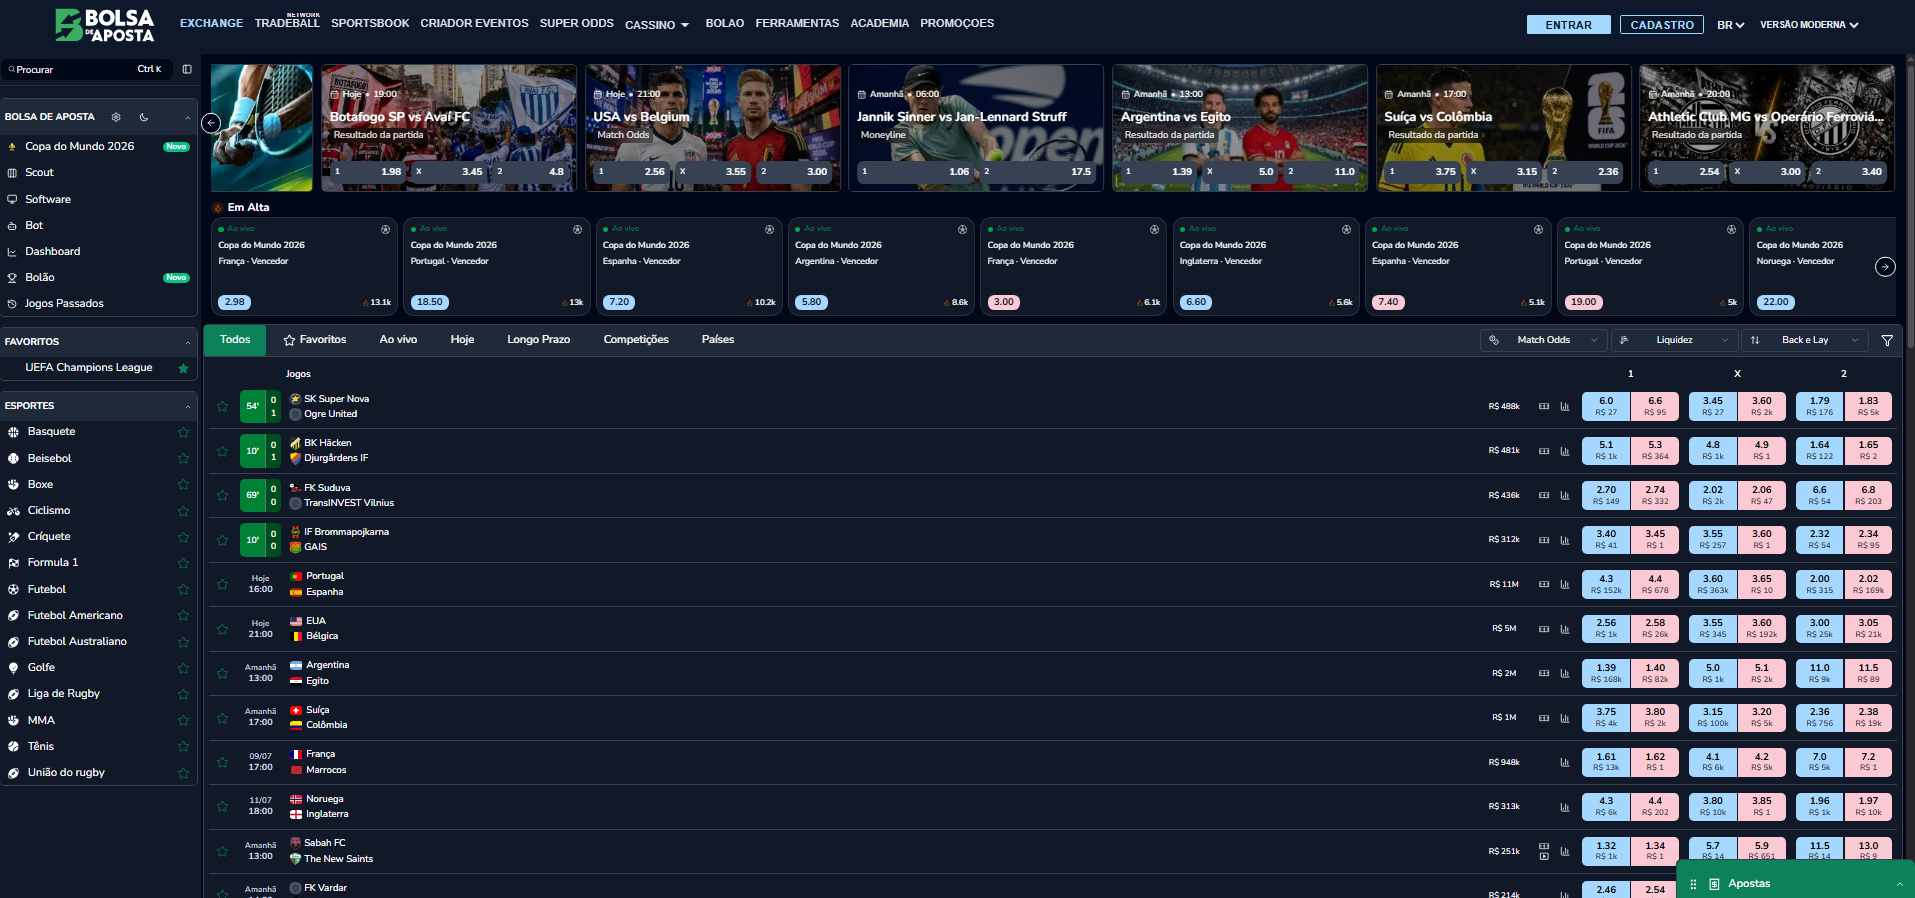Switch to the Países tab
Screen dimensions: 1915x898
(x=718, y=340)
